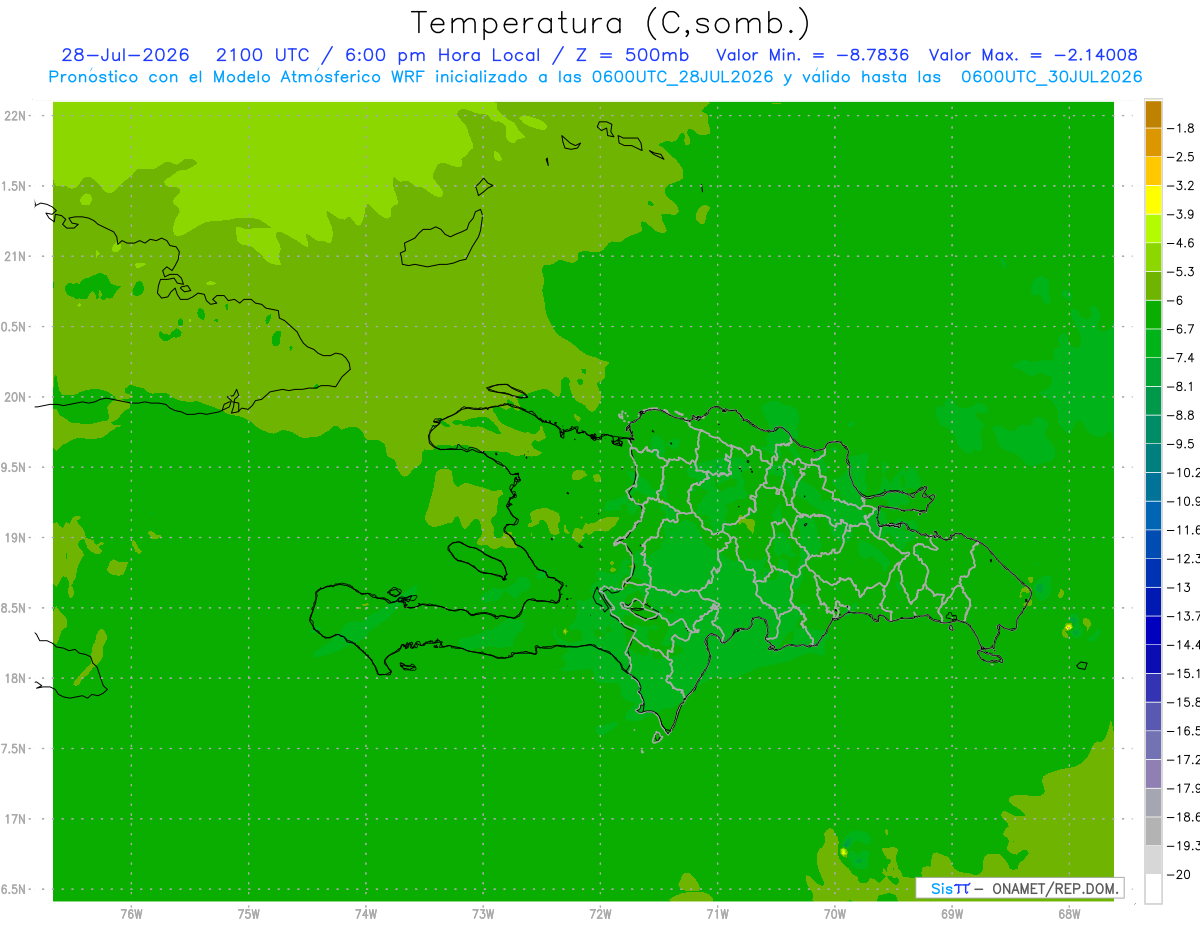Screen dimensions: 1200x927
Task: Pick the gray swatch between -18.6 and -19.3
Action: coord(1153,831)
